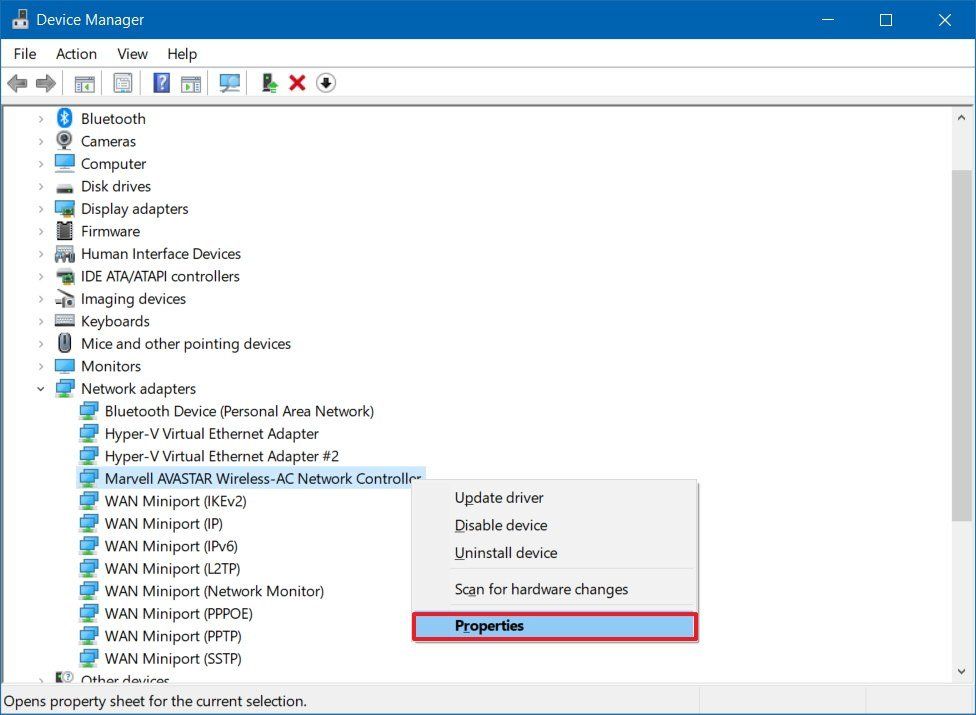
Task: Click the Imaging devices icon
Action: coord(65,299)
